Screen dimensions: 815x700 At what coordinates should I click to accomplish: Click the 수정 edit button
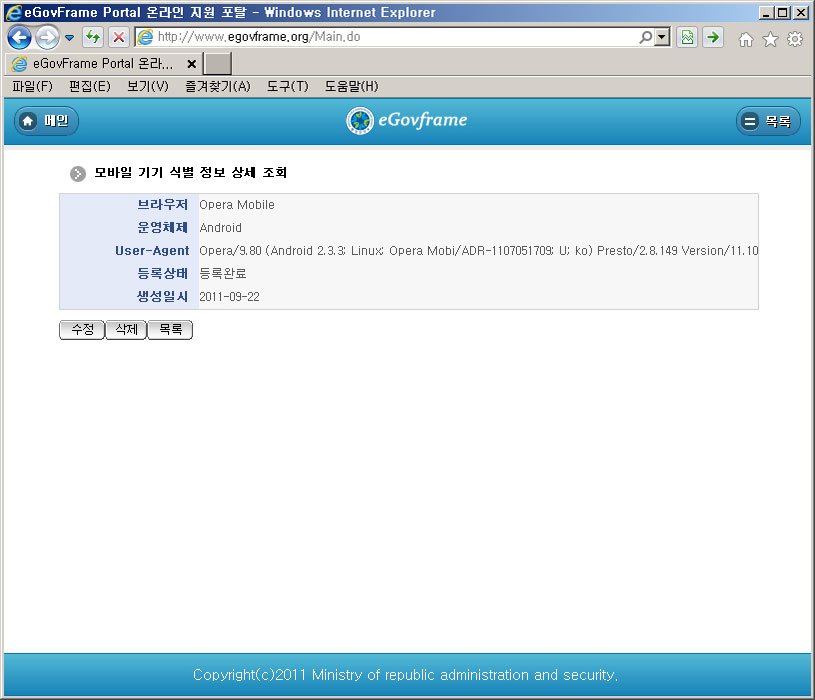pyautogui.click(x=82, y=330)
